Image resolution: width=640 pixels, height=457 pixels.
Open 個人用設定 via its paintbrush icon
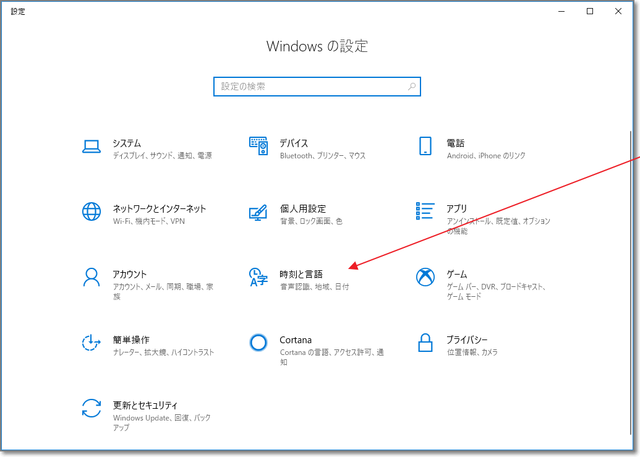pos(258,212)
